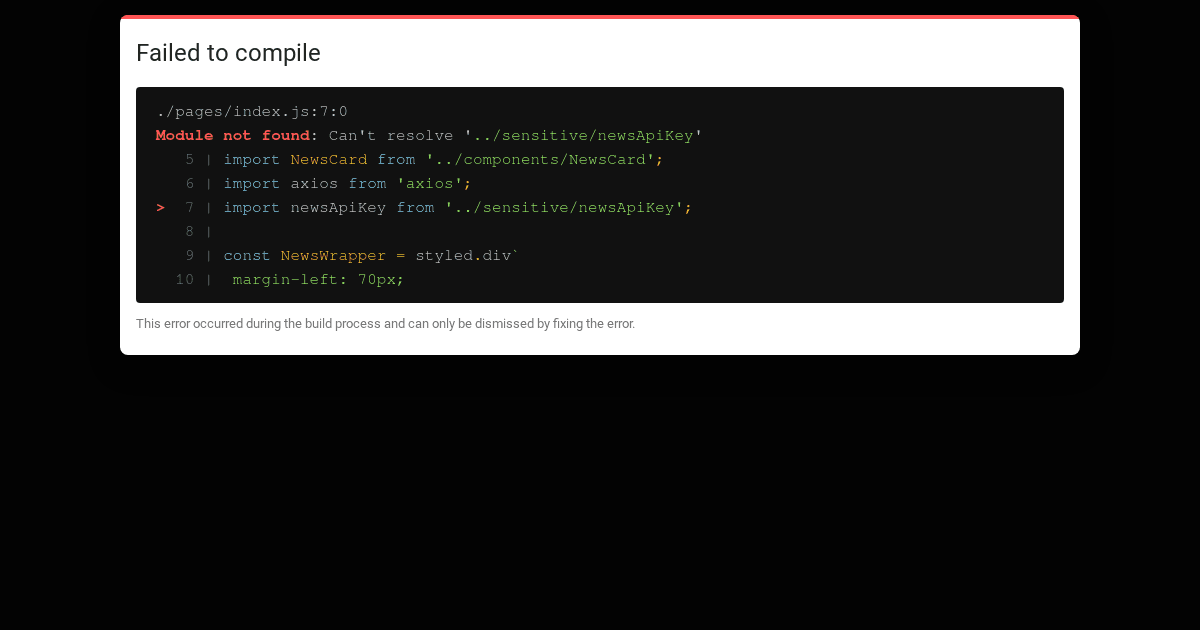Click the red error indicator arrow on line 7

[160, 207]
